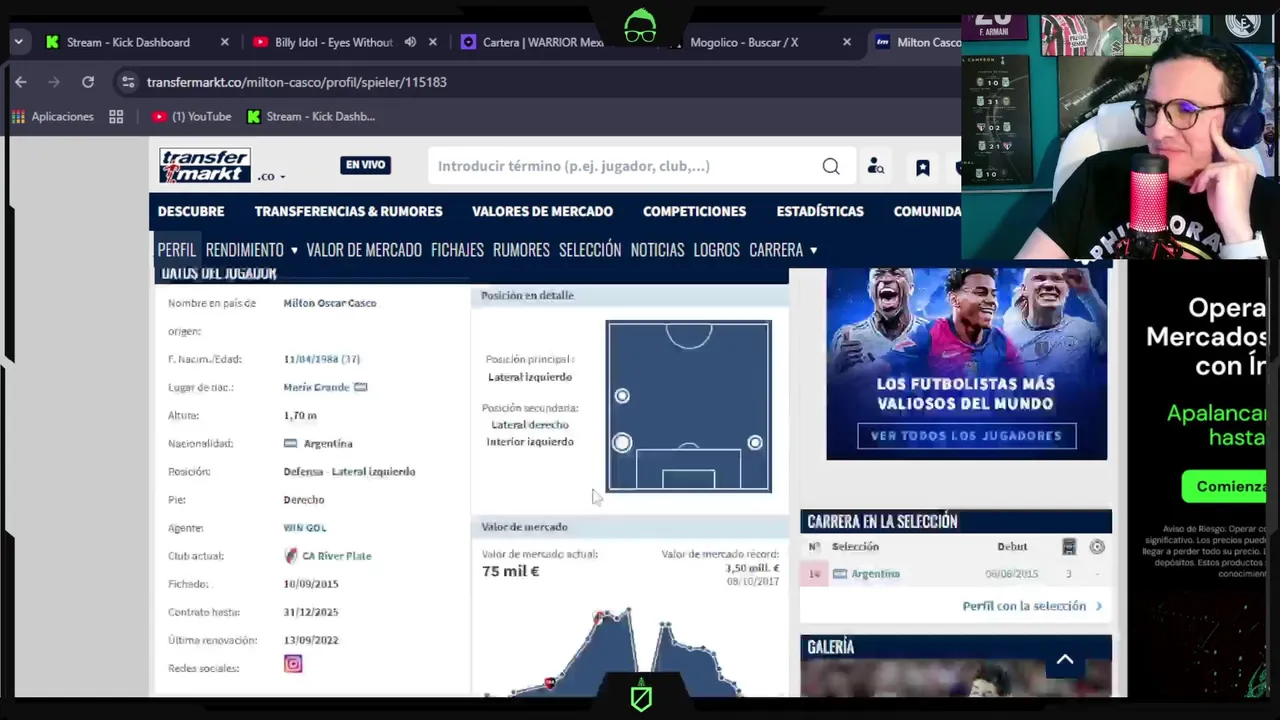Viewport: 1280px width, 720px height.
Task: Open TRANSFERENCIAS & RUMORES menu
Action: (348, 211)
